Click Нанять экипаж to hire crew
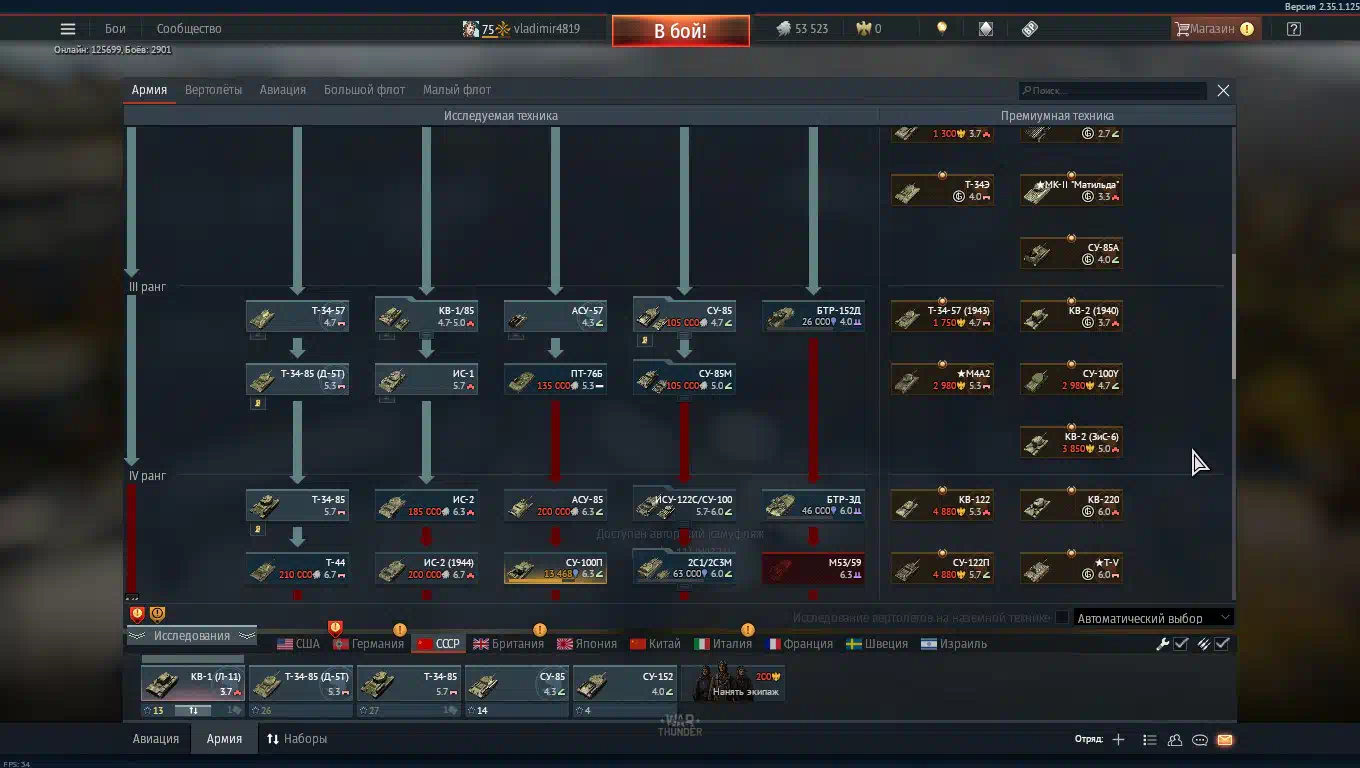The height and width of the screenshot is (768, 1360). click(734, 684)
